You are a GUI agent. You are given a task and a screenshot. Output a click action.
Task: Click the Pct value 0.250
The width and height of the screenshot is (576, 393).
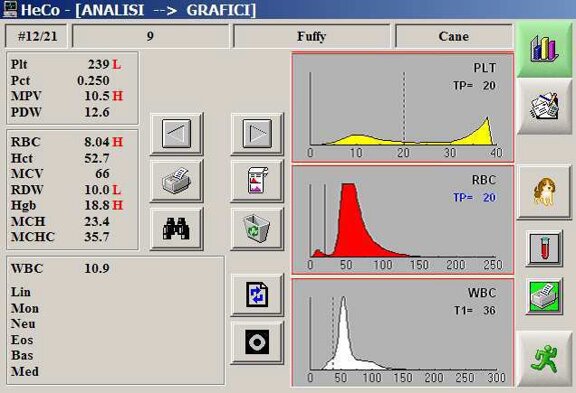tap(93, 80)
